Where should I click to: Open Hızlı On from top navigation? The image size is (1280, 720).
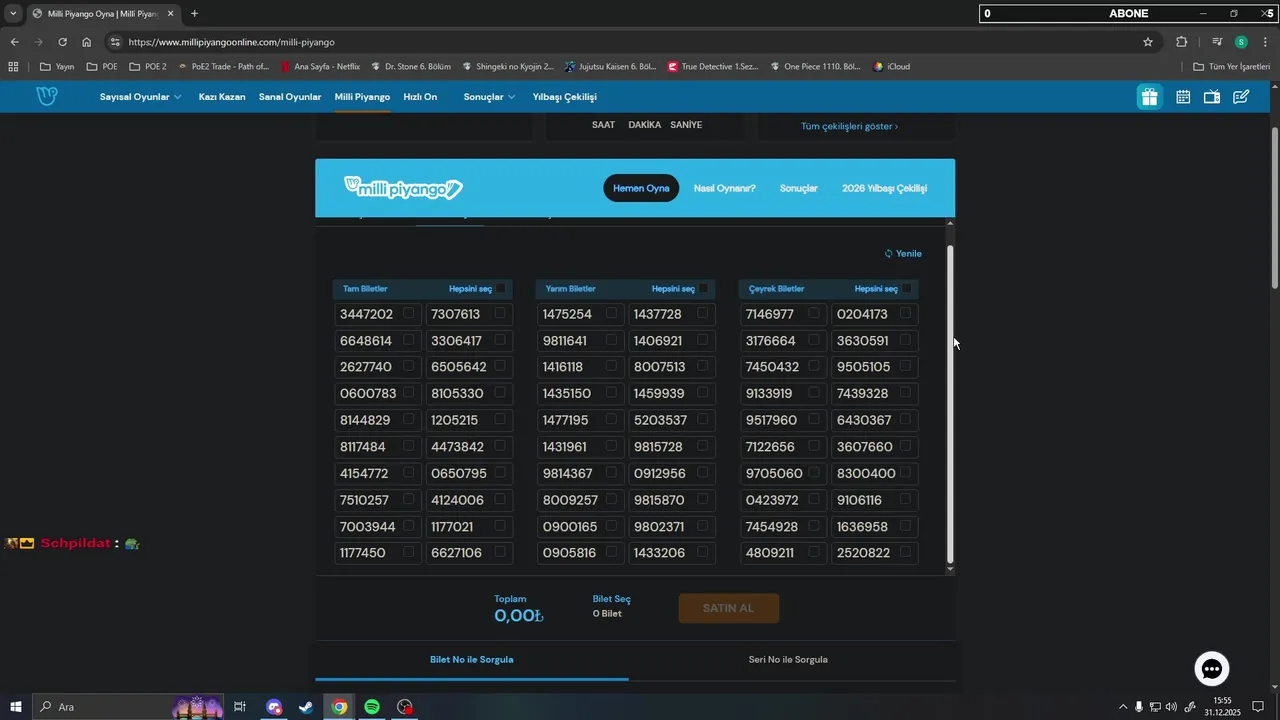pyautogui.click(x=420, y=97)
